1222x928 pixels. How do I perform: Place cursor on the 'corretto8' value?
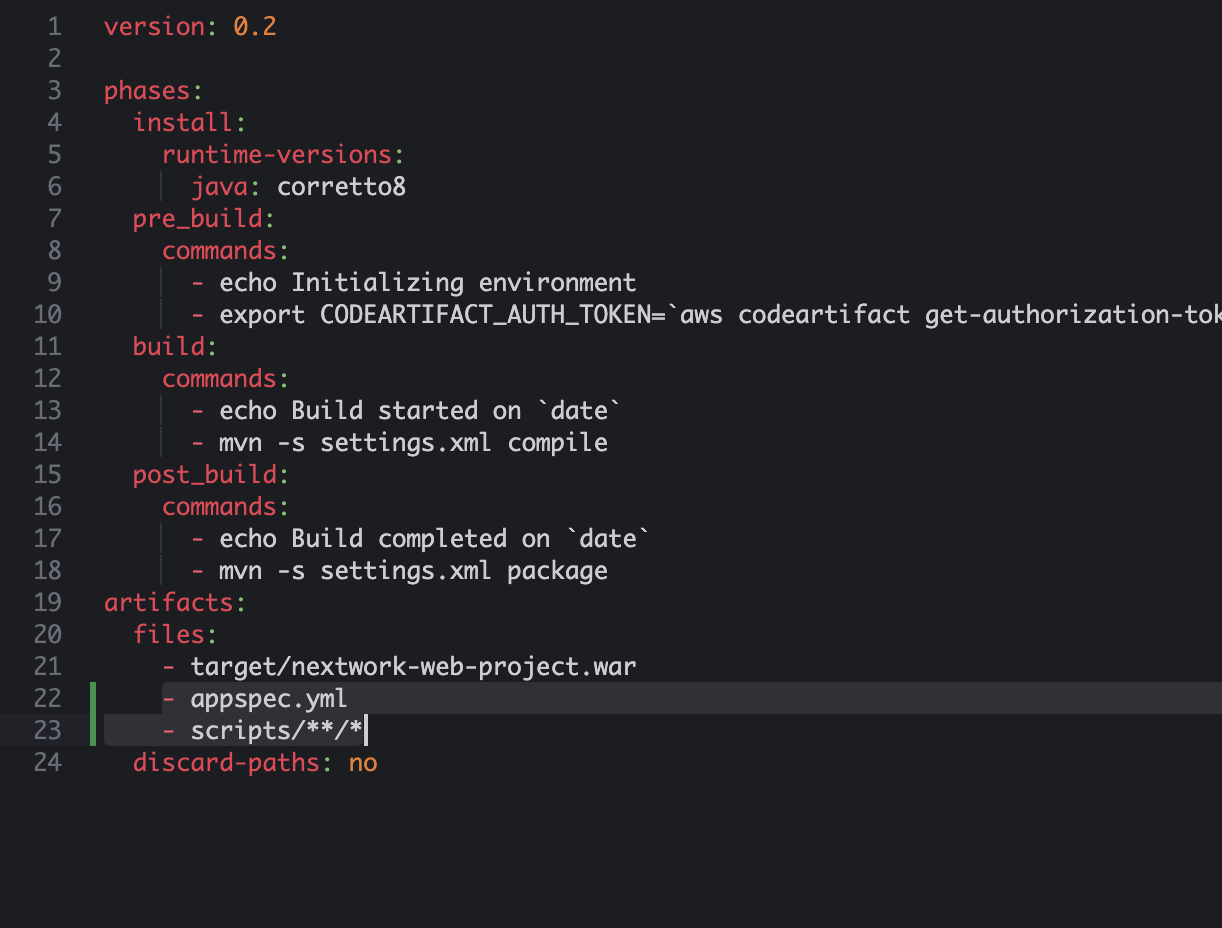341,187
